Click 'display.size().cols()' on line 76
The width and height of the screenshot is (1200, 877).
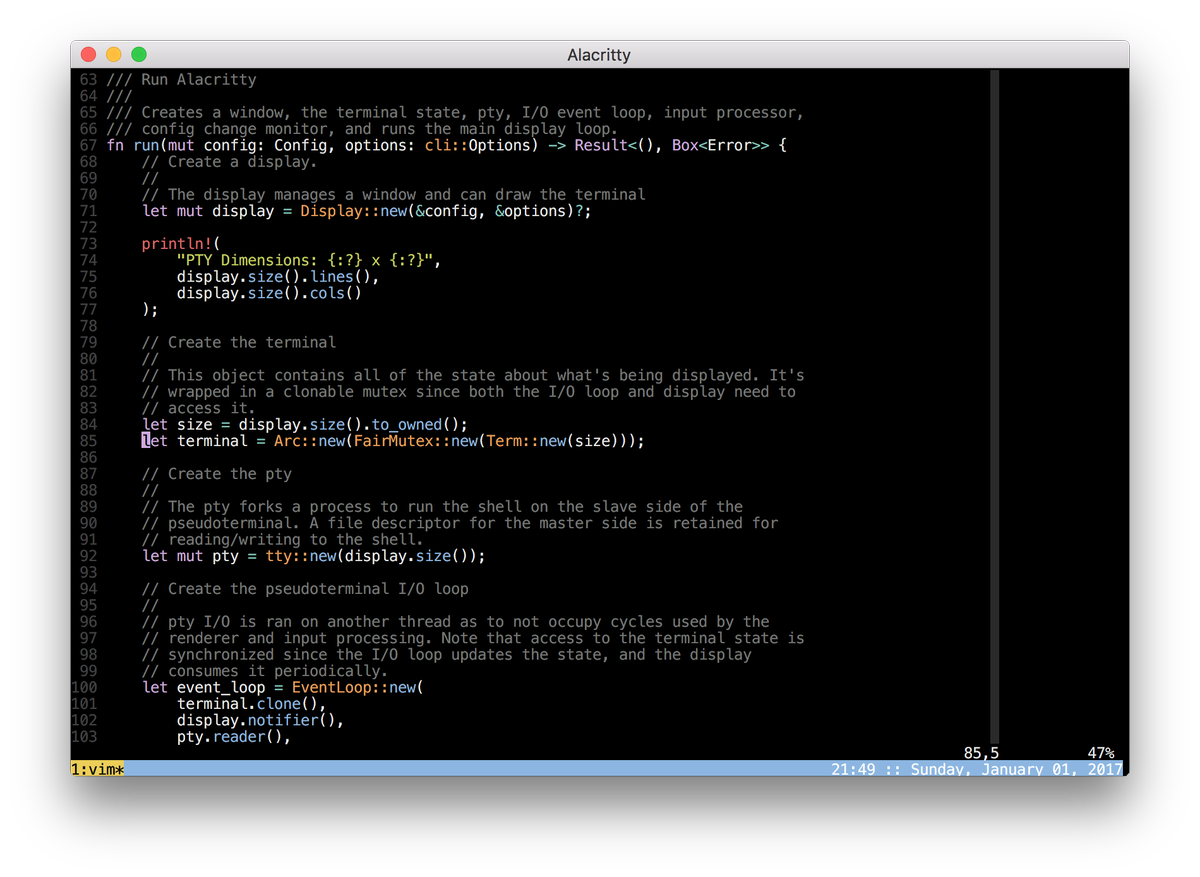click(268, 294)
